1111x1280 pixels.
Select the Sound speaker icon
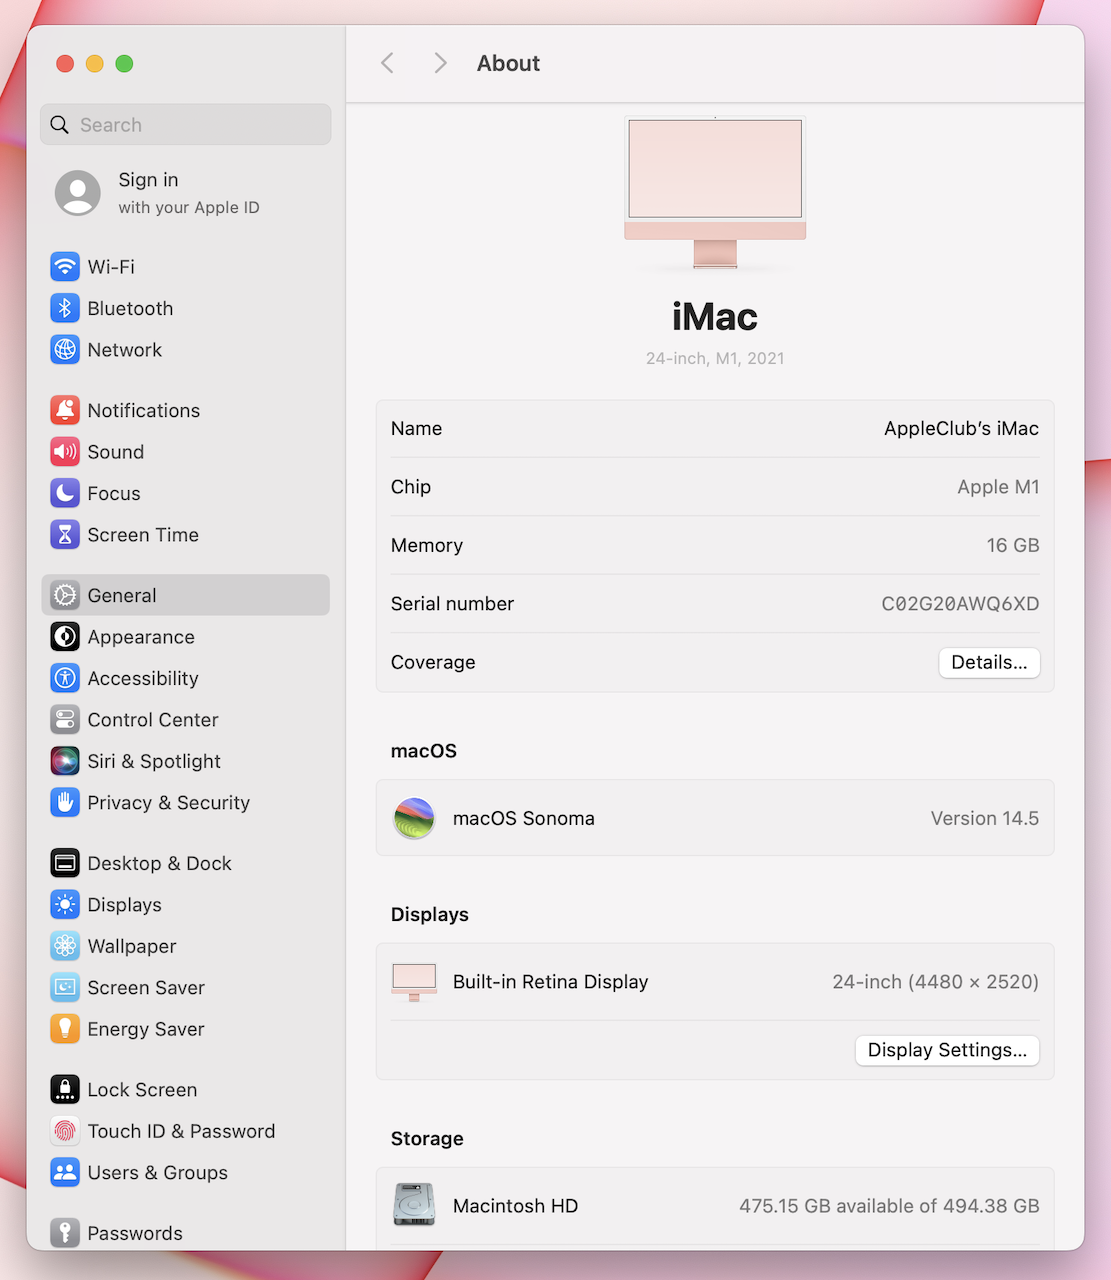pos(65,452)
